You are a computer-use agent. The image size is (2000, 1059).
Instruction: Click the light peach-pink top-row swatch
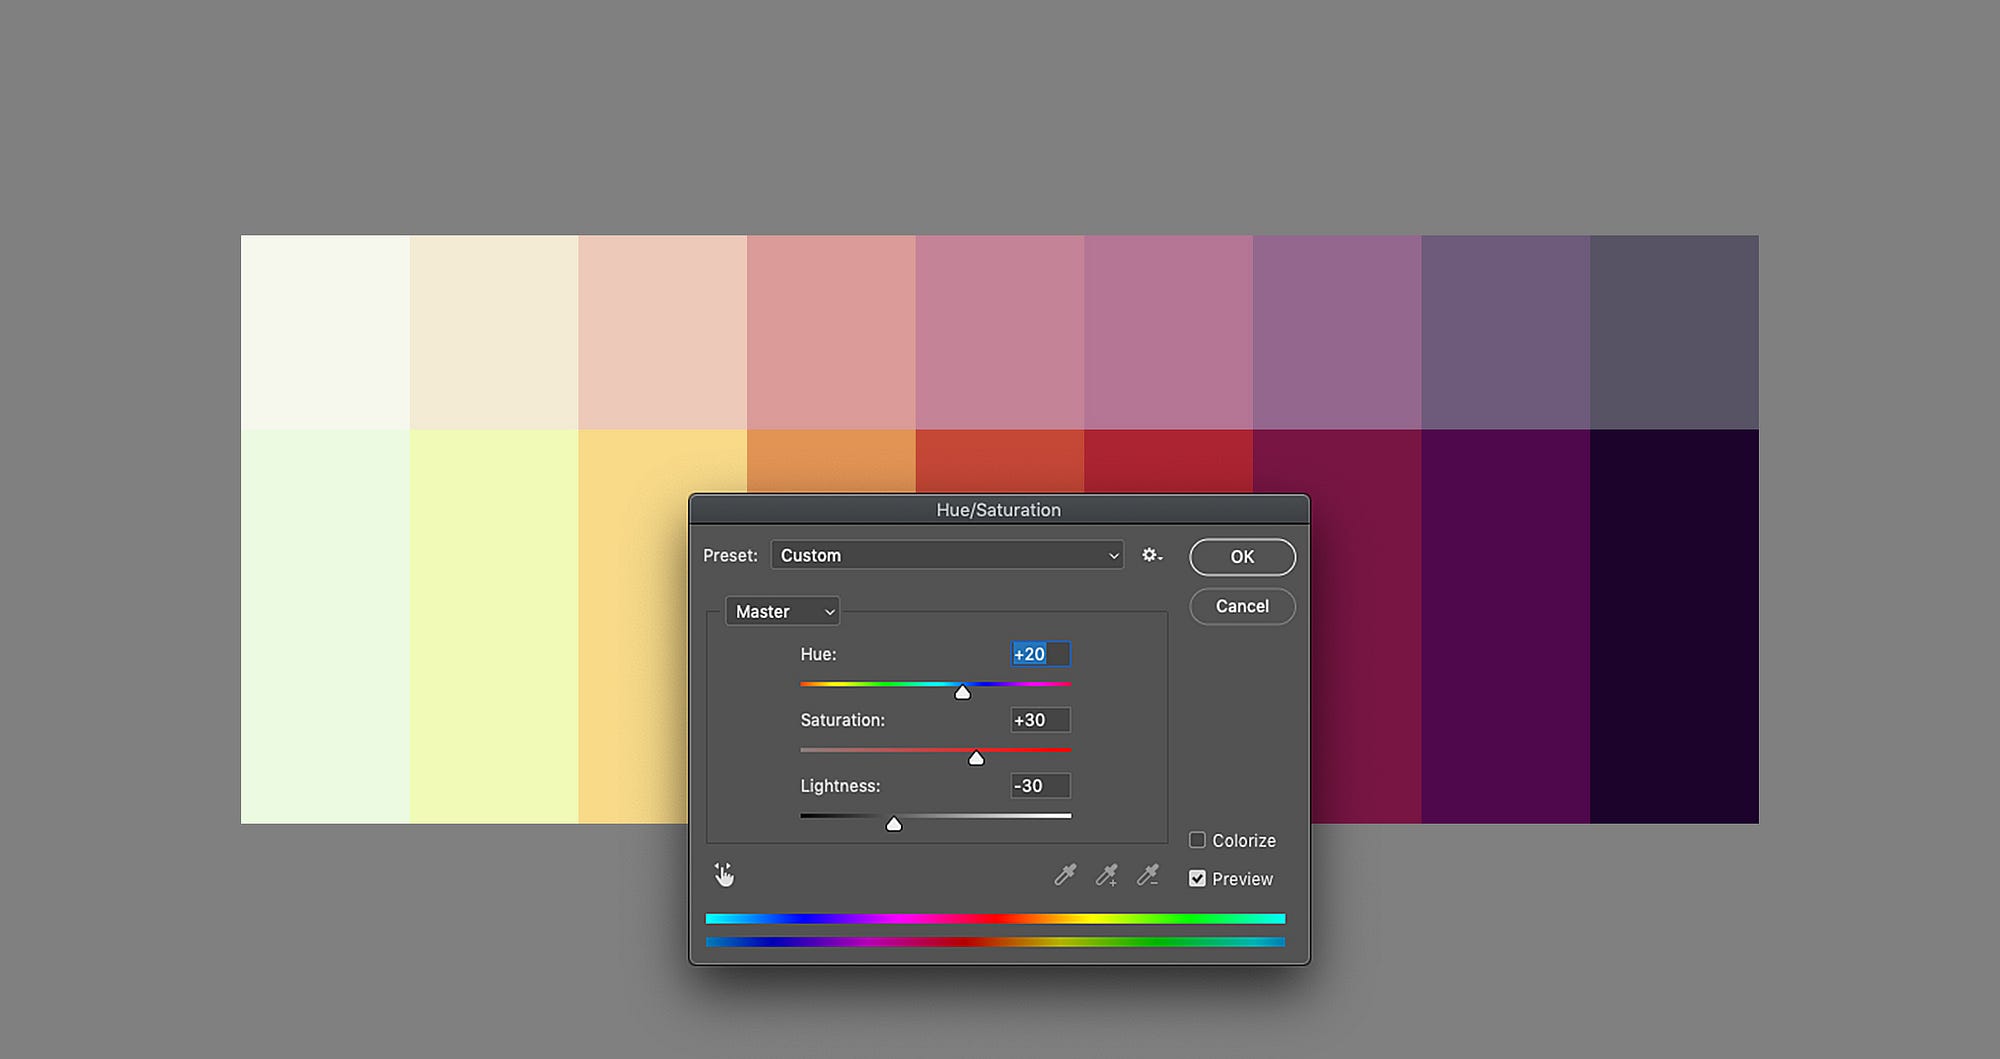(x=662, y=332)
